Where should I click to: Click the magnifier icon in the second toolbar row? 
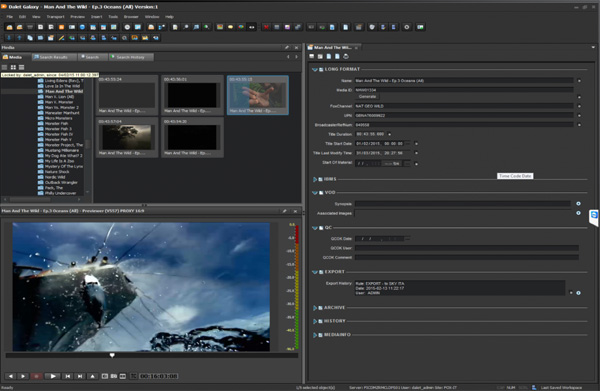124,38
